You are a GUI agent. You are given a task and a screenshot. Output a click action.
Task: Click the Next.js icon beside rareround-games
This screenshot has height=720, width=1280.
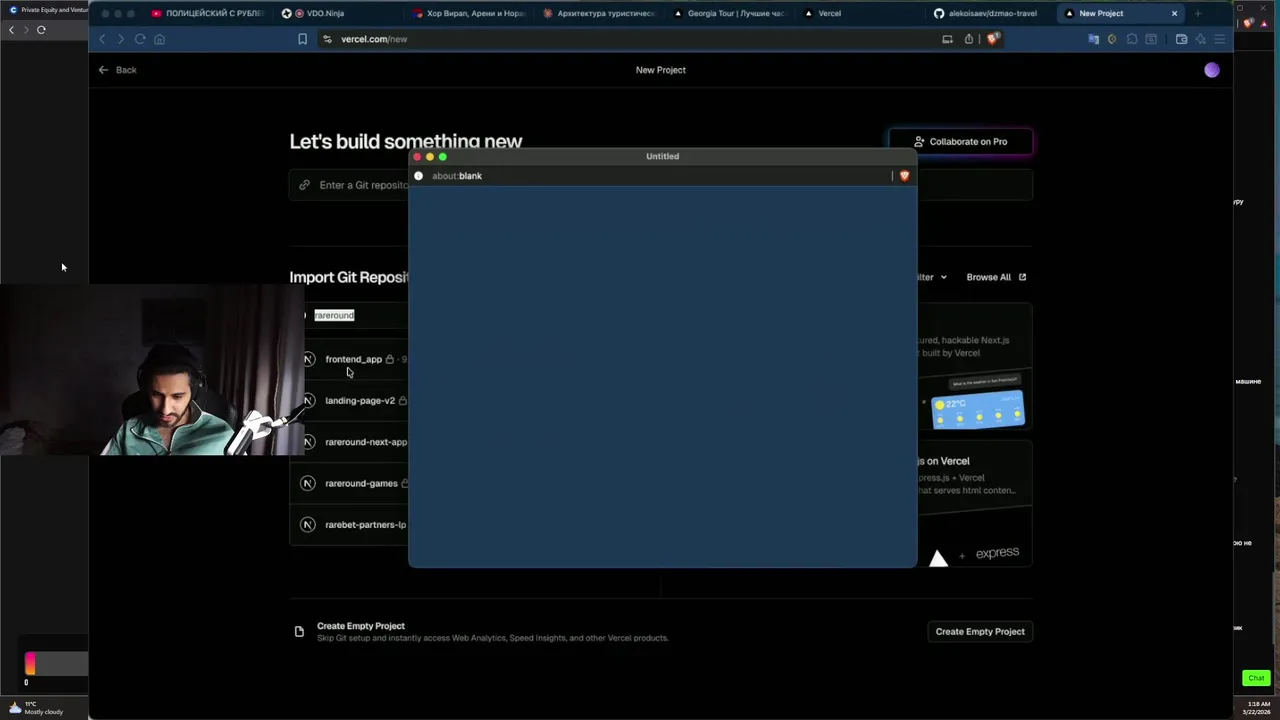coord(309,483)
